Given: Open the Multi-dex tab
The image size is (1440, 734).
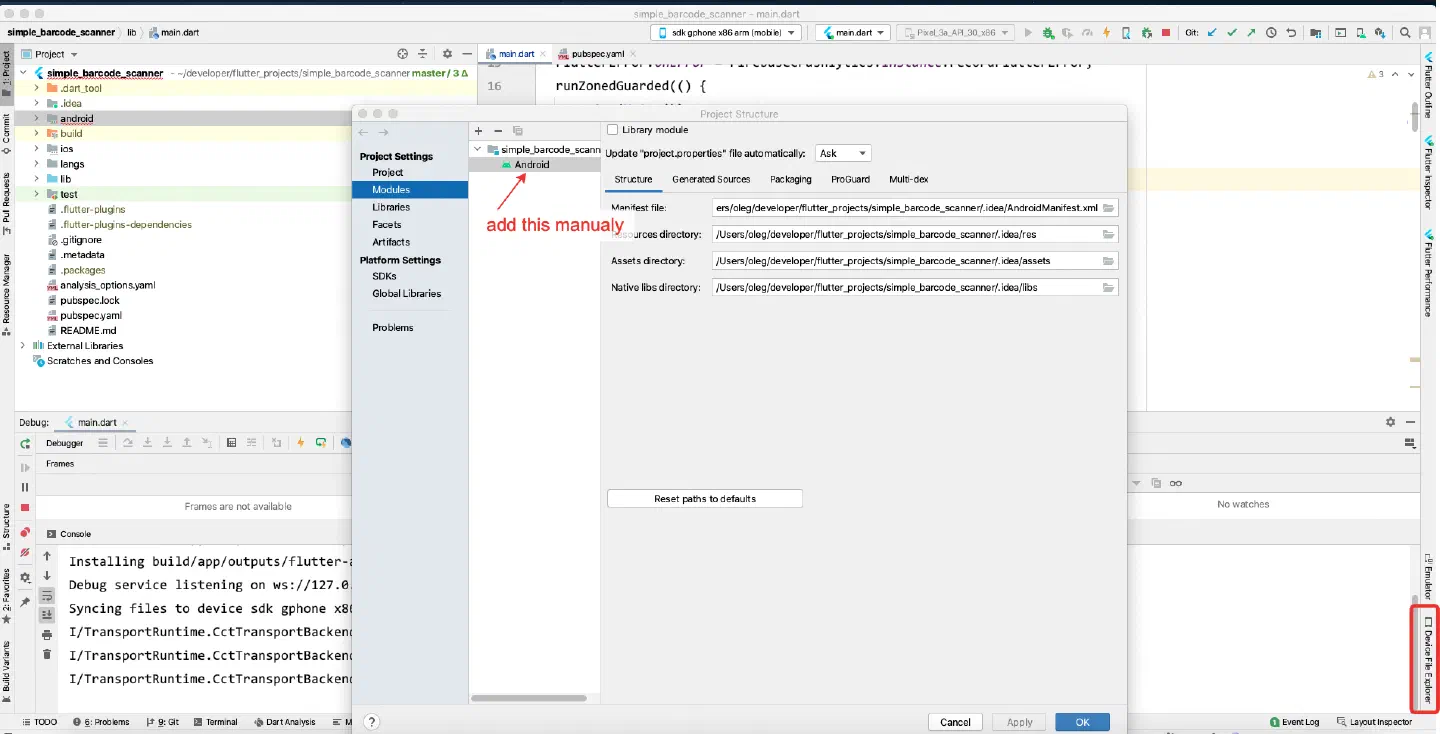Looking at the screenshot, I should pos(909,179).
